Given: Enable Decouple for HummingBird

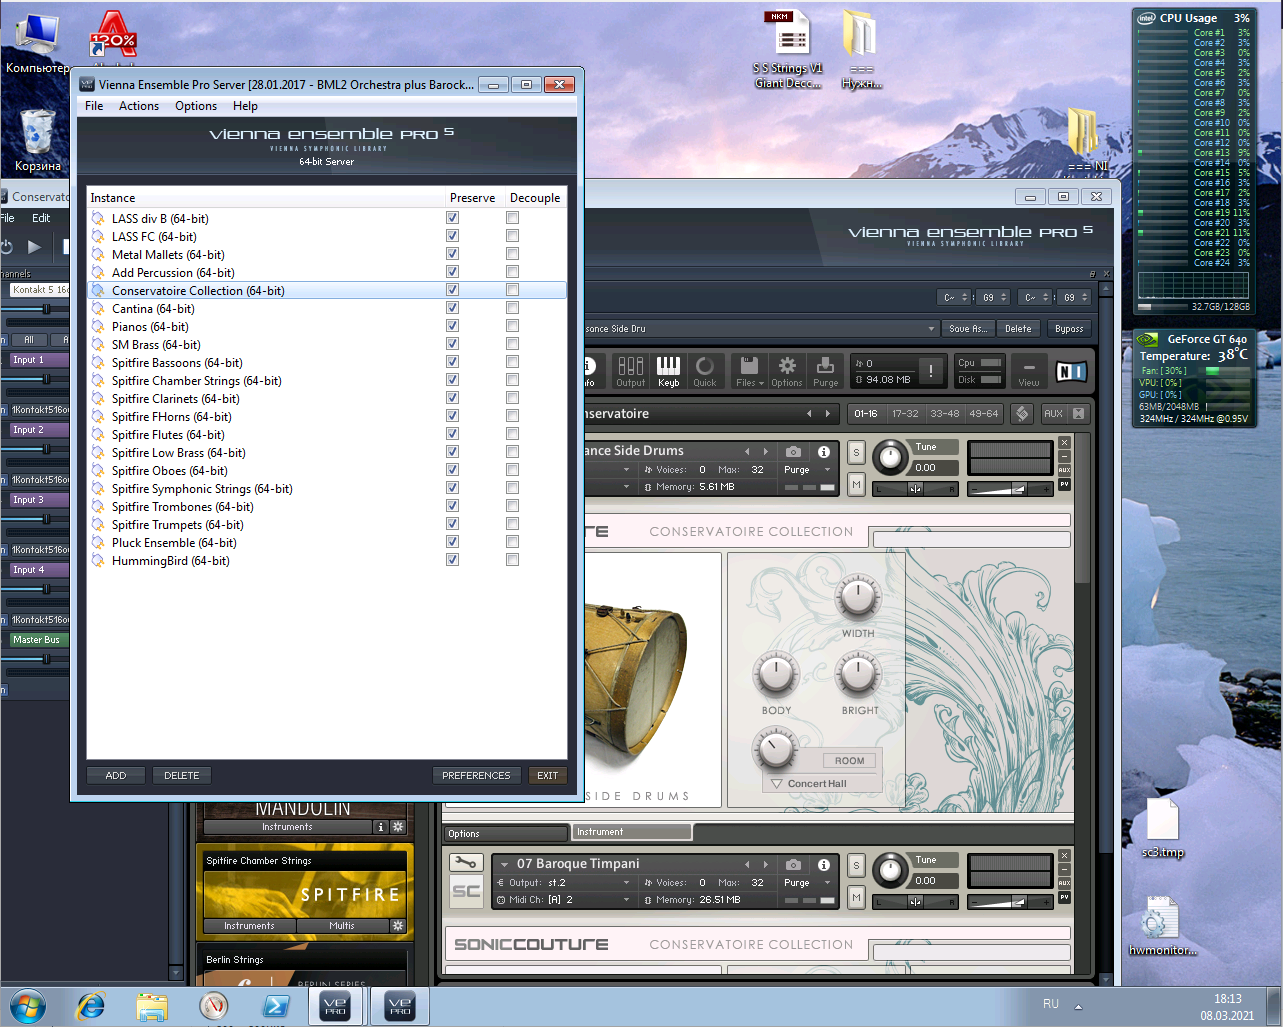Looking at the screenshot, I should [512, 560].
